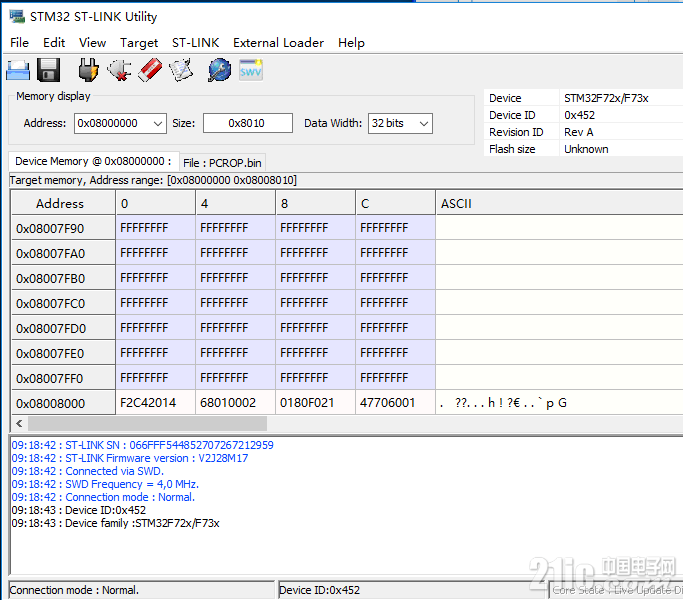This screenshot has width=683, height=600.
Task: Open the File menu
Action: [19, 43]
